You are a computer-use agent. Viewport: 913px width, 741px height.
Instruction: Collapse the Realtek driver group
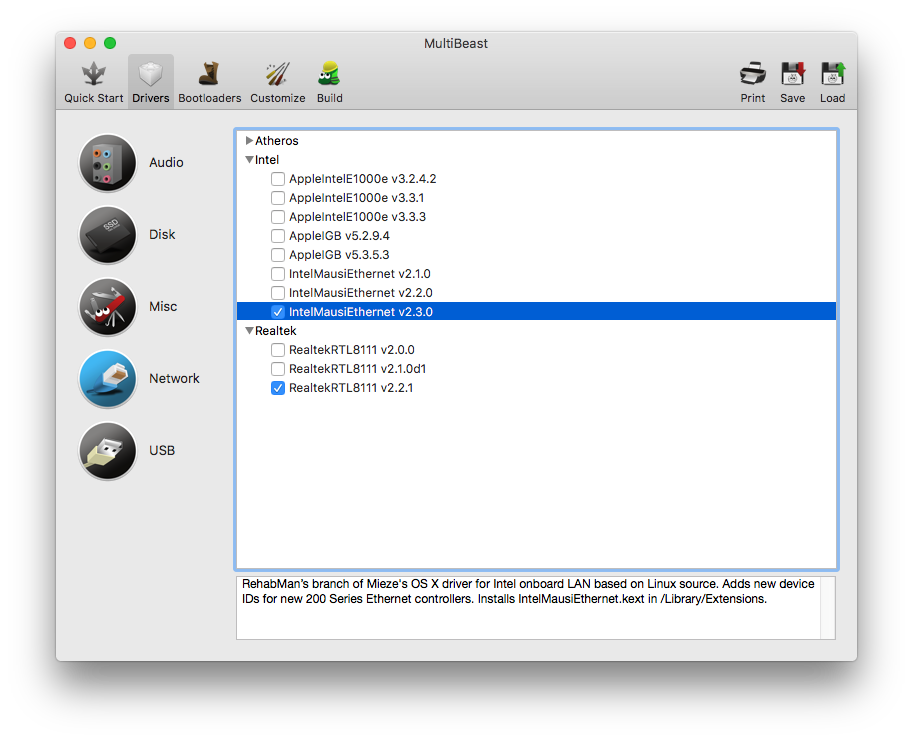[249, 331]
